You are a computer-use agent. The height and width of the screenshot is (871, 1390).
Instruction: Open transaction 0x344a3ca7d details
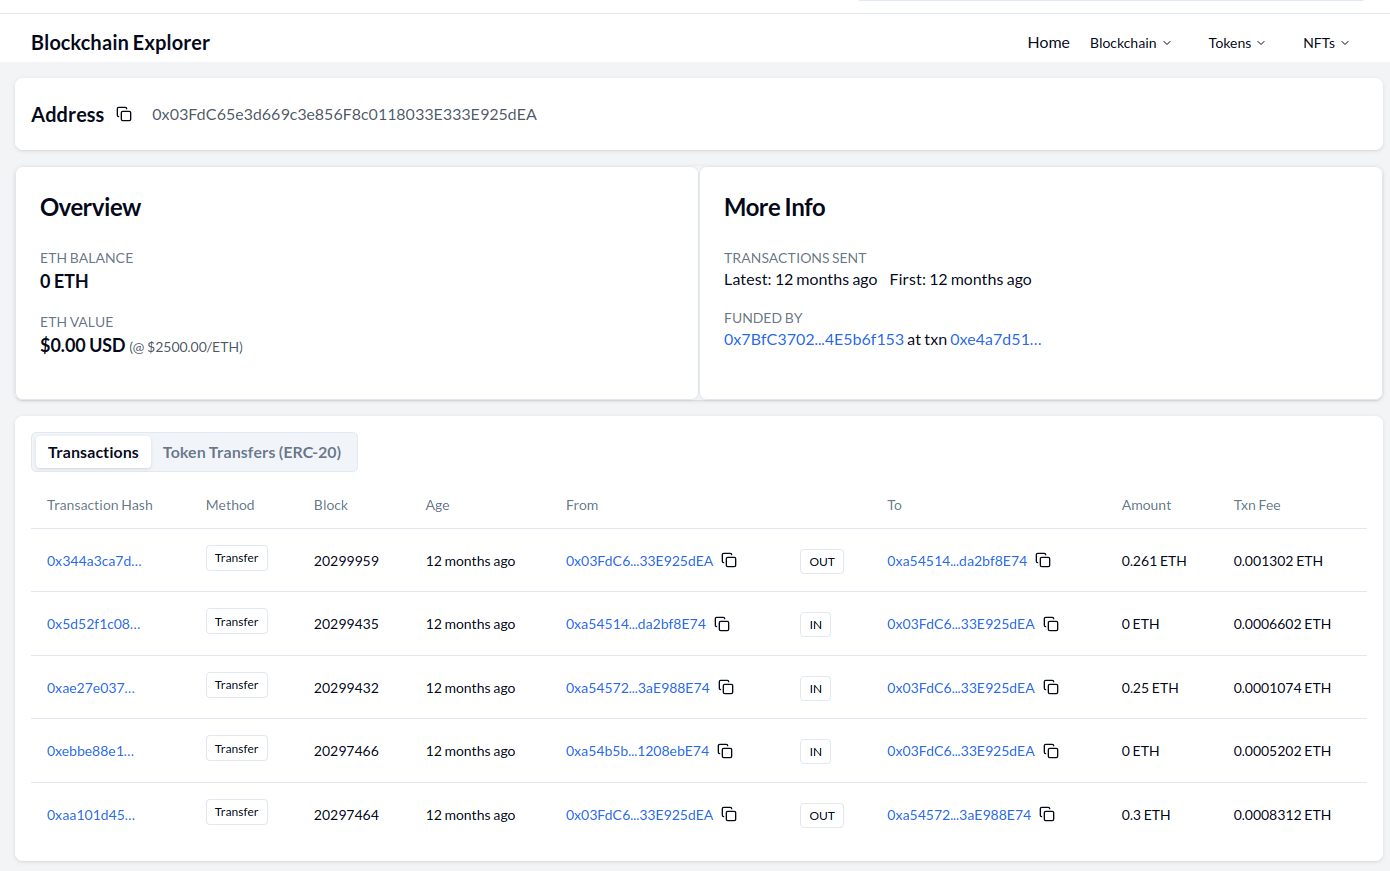click(93, 561)
